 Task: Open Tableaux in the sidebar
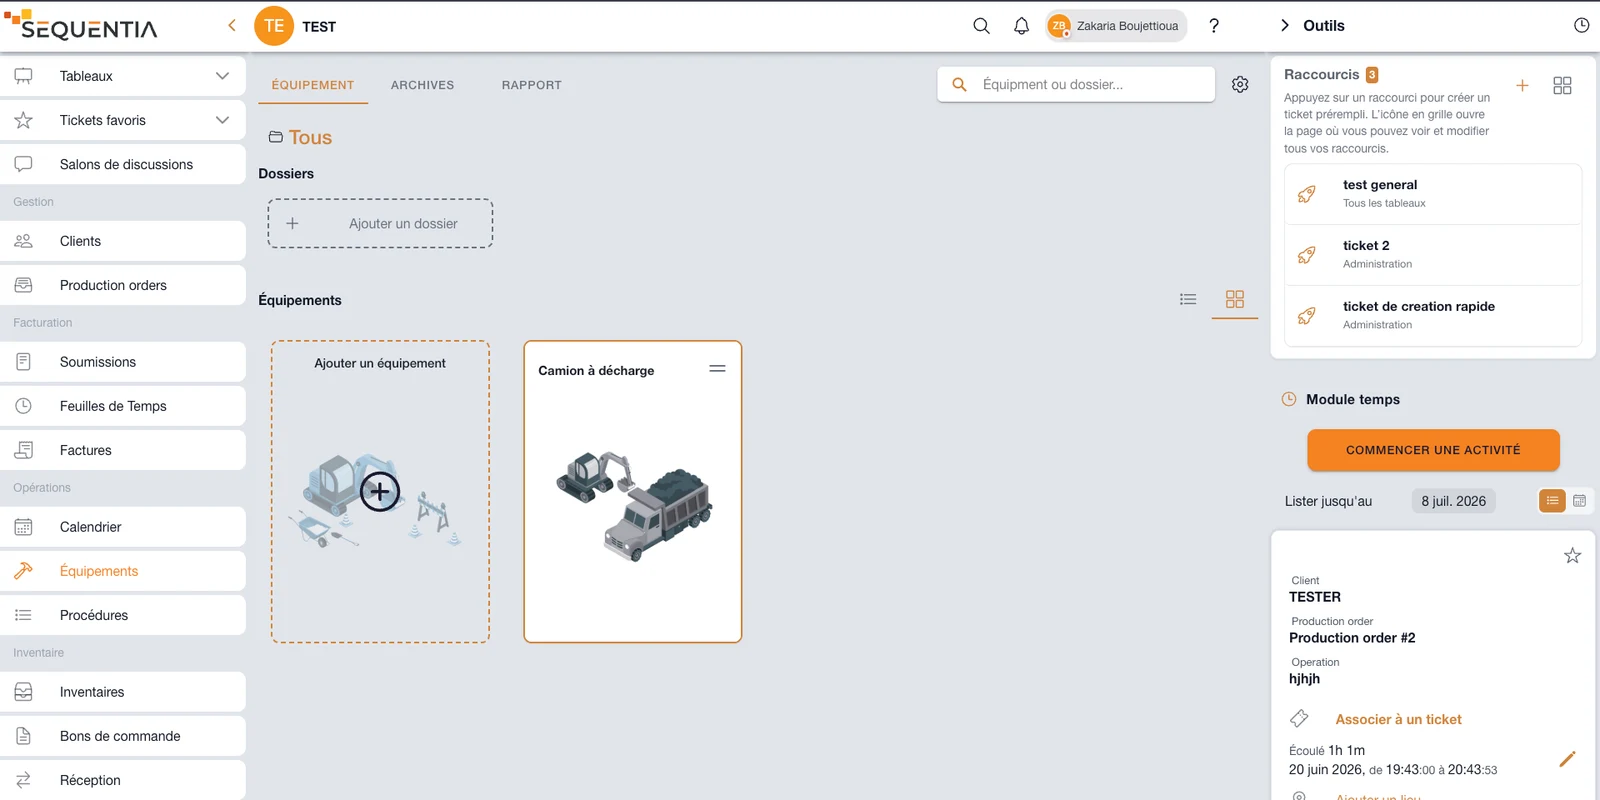tap(122, 76)
